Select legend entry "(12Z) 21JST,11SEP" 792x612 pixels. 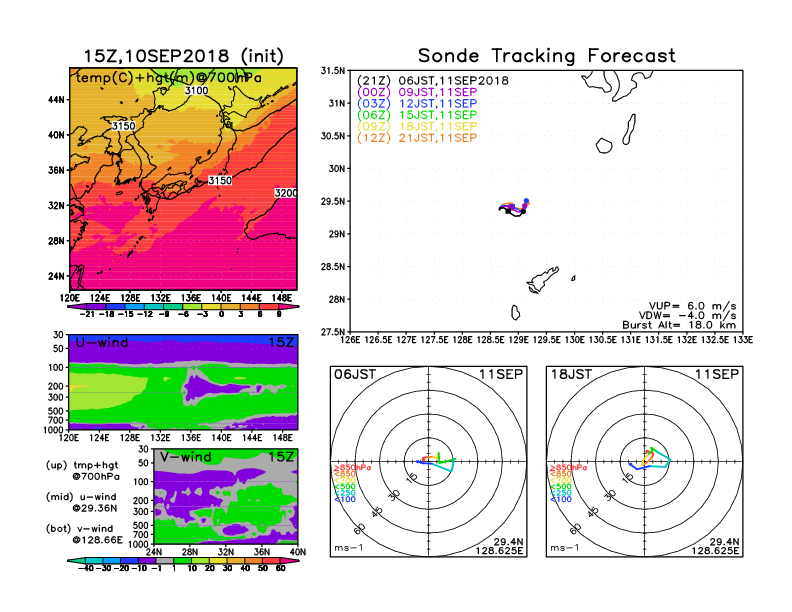(x=417, y=138)
